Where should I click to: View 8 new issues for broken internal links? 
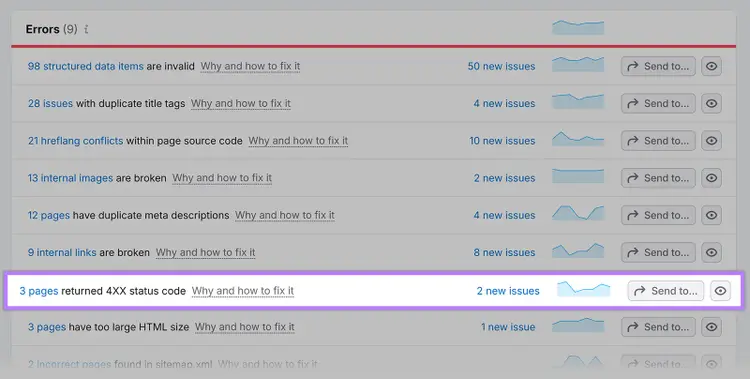point(504,252)
